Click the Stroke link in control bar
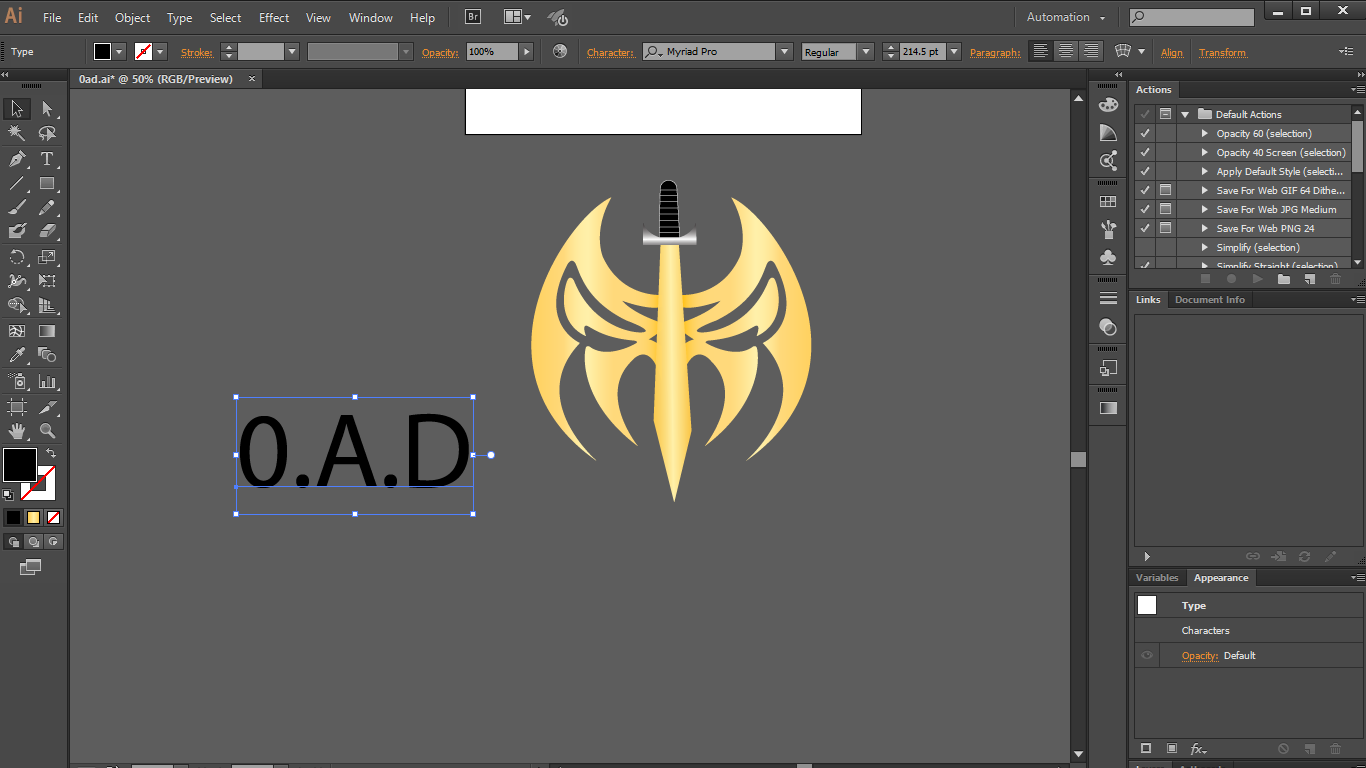The height and width of the screenshot is (768, 1366). [197, 53]
